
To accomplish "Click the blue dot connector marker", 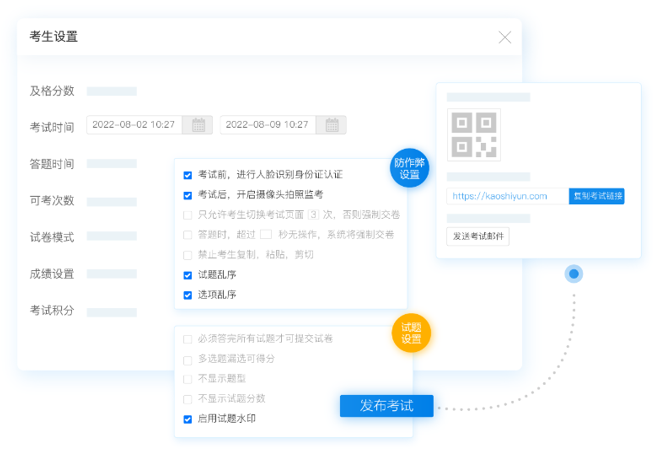I will click(x=573, y=273).
